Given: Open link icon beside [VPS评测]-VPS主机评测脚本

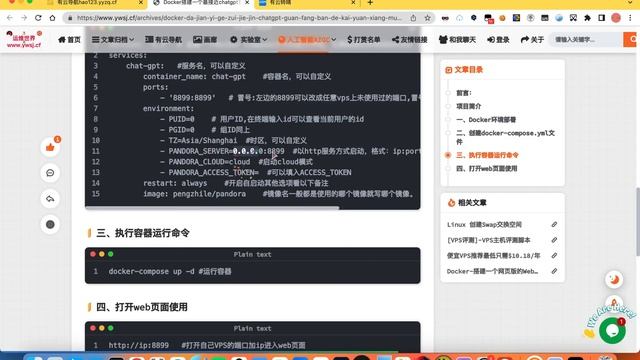Looking at the screenshot, I should tap(554, 240).
